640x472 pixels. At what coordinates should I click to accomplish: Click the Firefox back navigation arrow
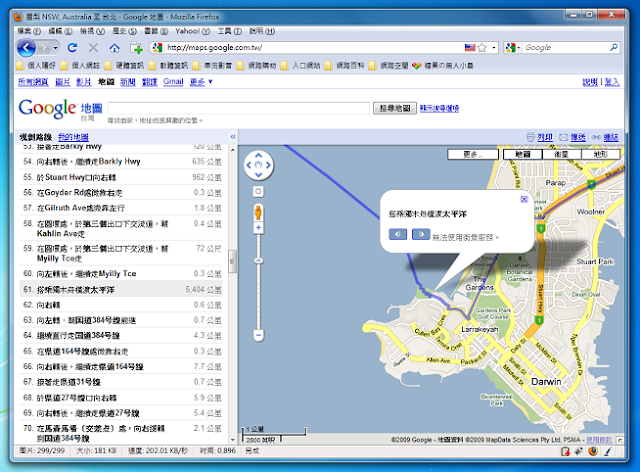click(26, 48)
